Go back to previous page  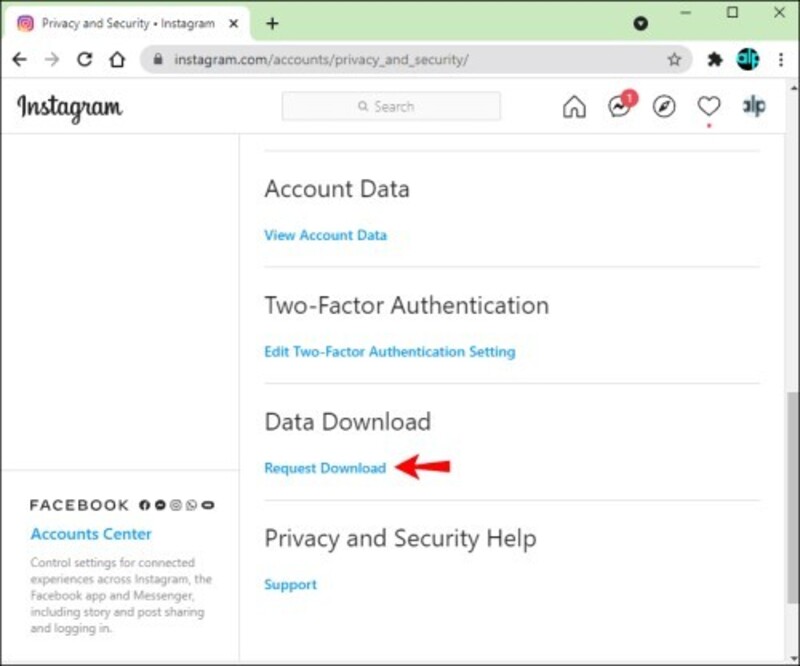point(20,60)
